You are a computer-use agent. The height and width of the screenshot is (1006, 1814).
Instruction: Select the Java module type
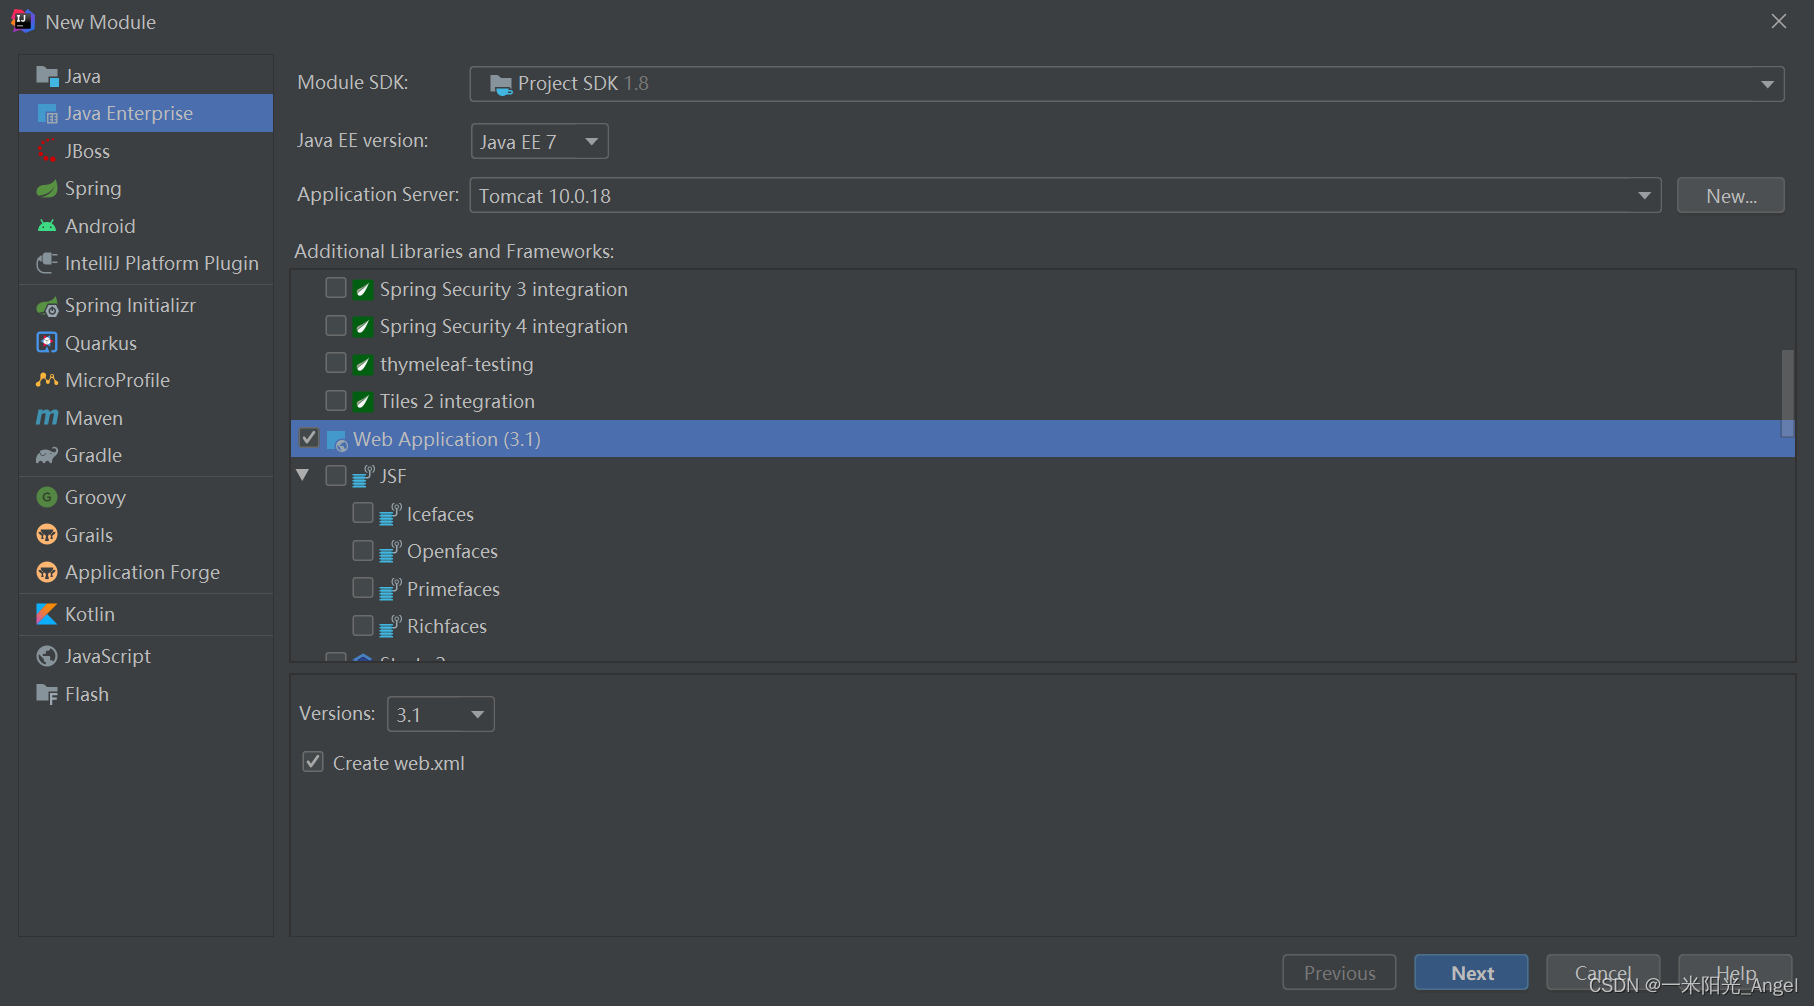coord(146,76)
